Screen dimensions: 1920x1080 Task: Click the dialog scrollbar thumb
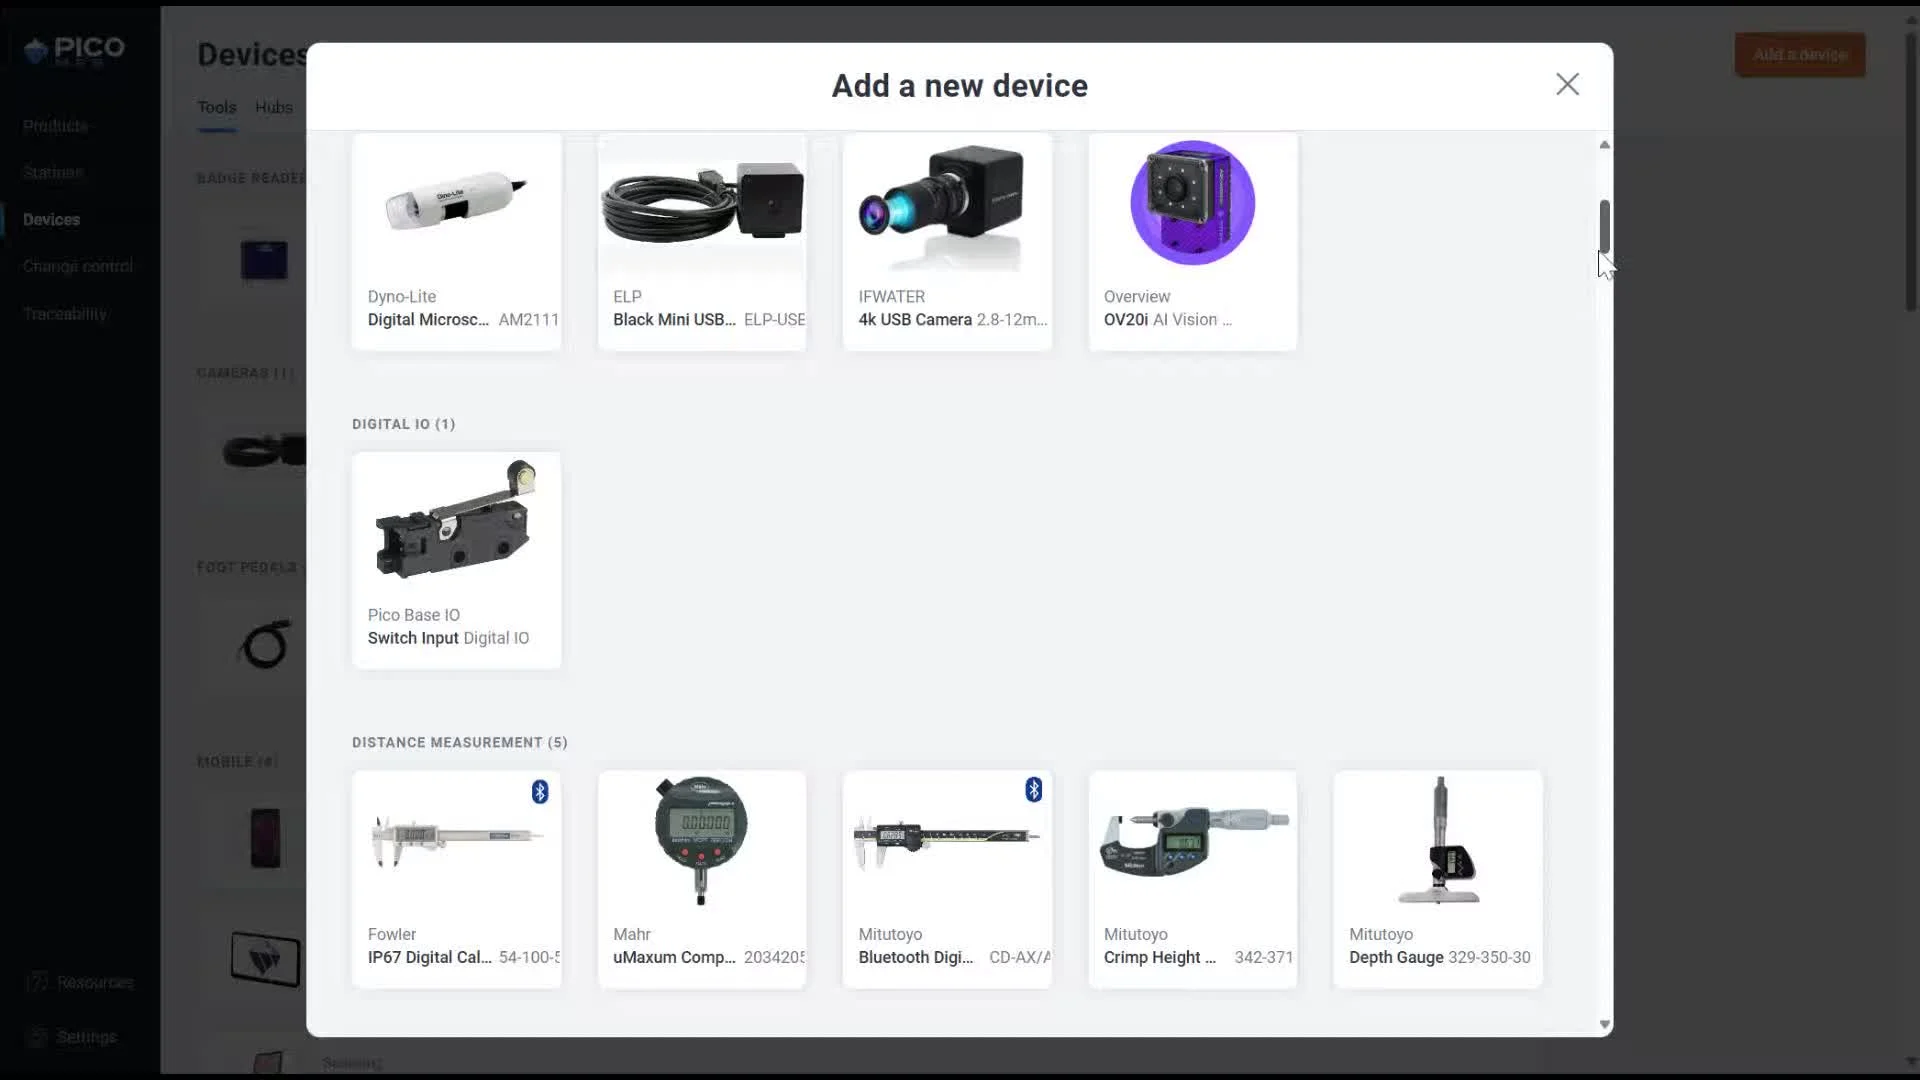[1604, 226]
